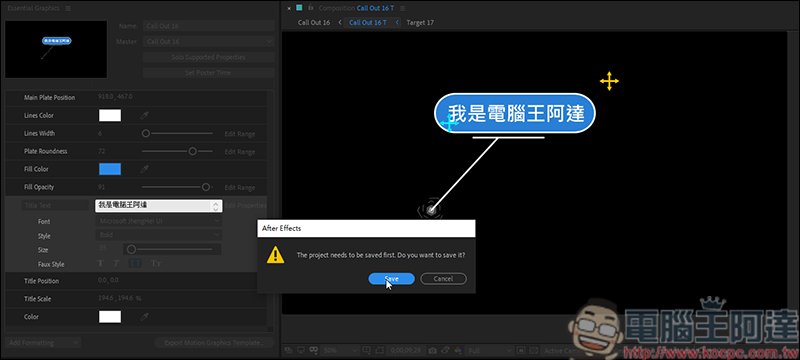800x360 pixels.
Task: Click Edit Range for Fill Opacity
Action: click(x=240, y=188)
